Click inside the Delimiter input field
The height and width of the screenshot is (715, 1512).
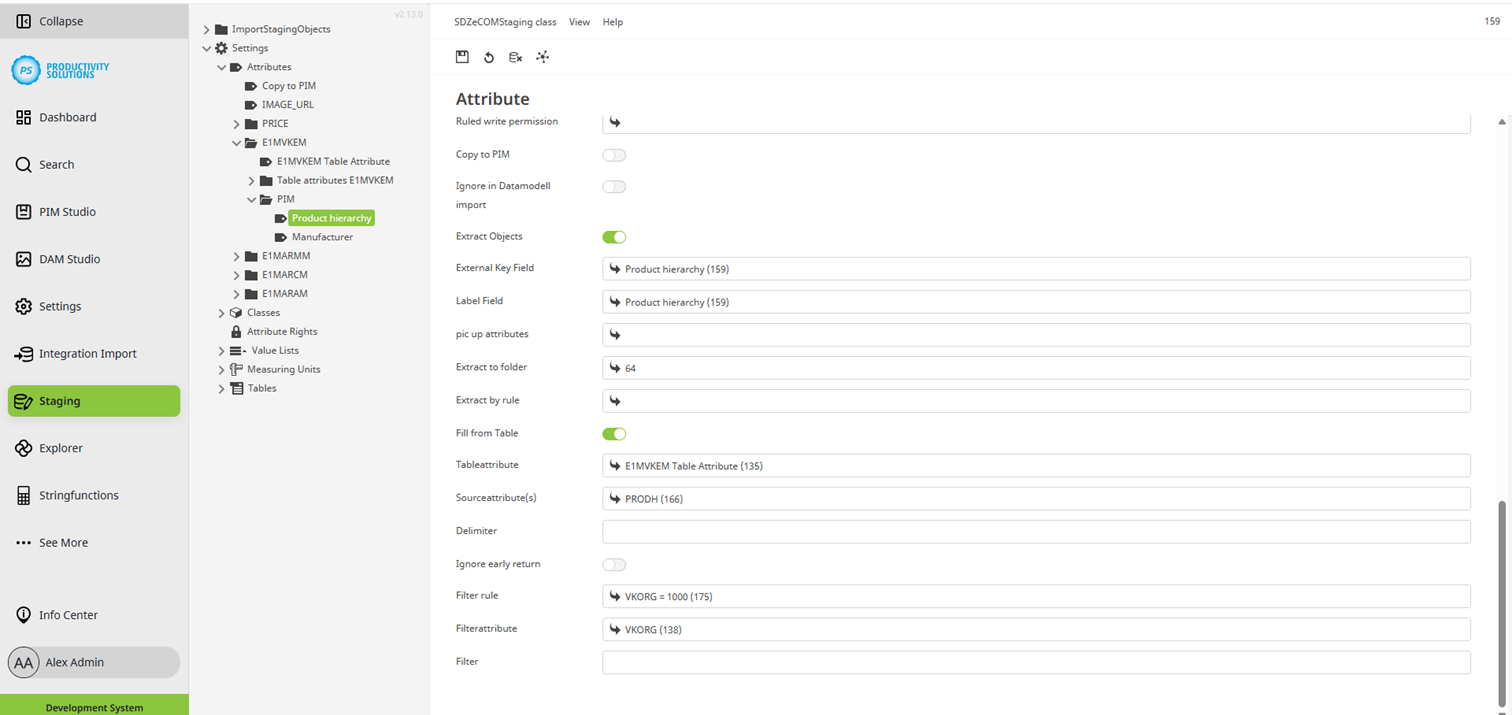point(1035,531)
